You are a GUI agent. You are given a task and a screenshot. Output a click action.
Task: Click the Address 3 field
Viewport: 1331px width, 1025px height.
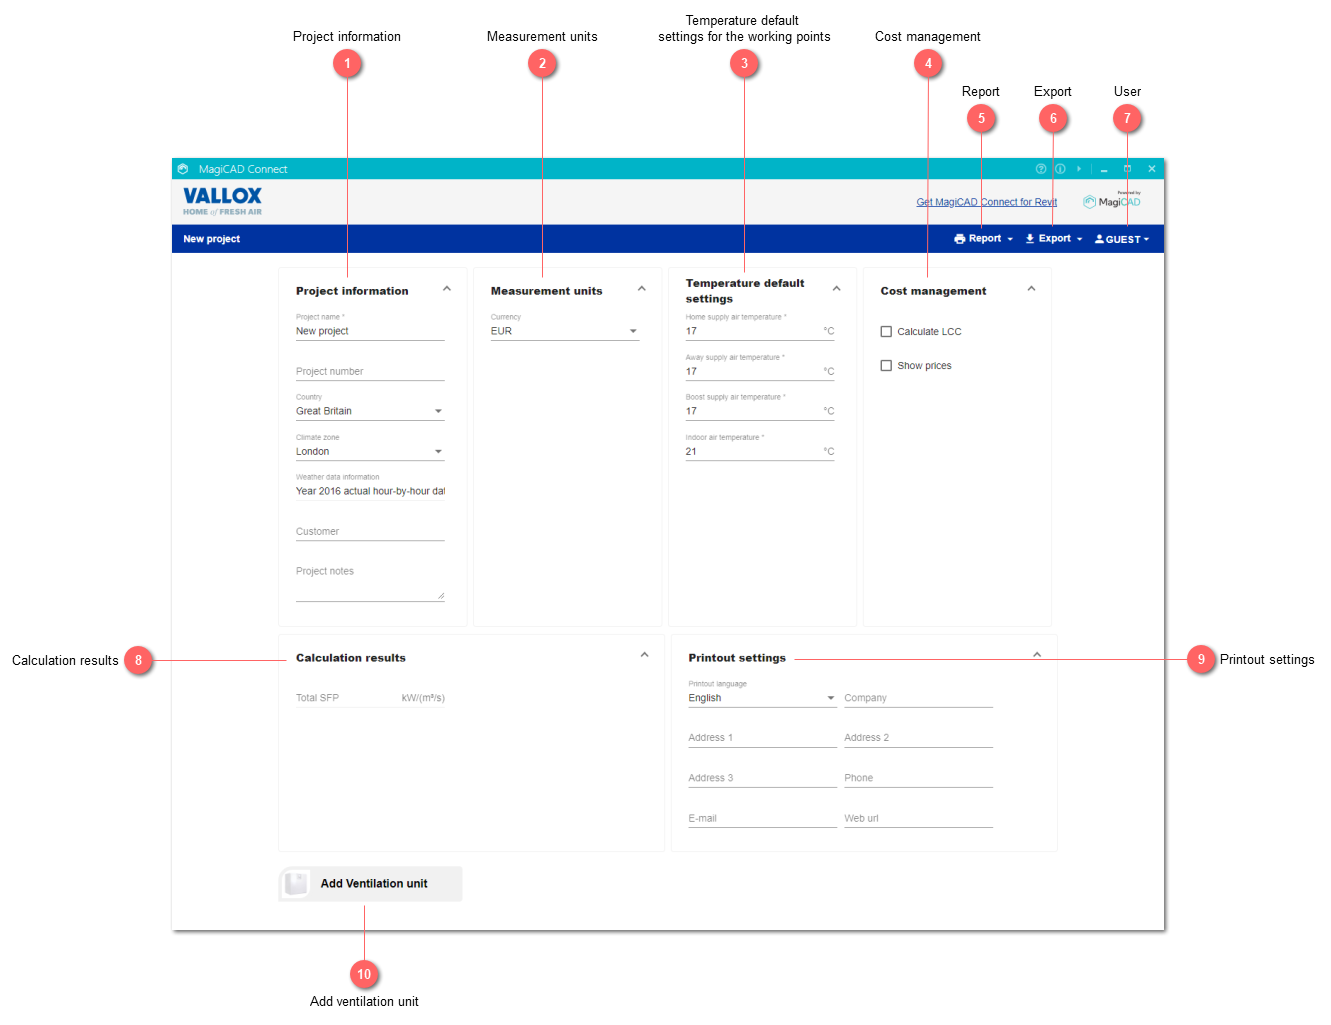click(762, 778)
